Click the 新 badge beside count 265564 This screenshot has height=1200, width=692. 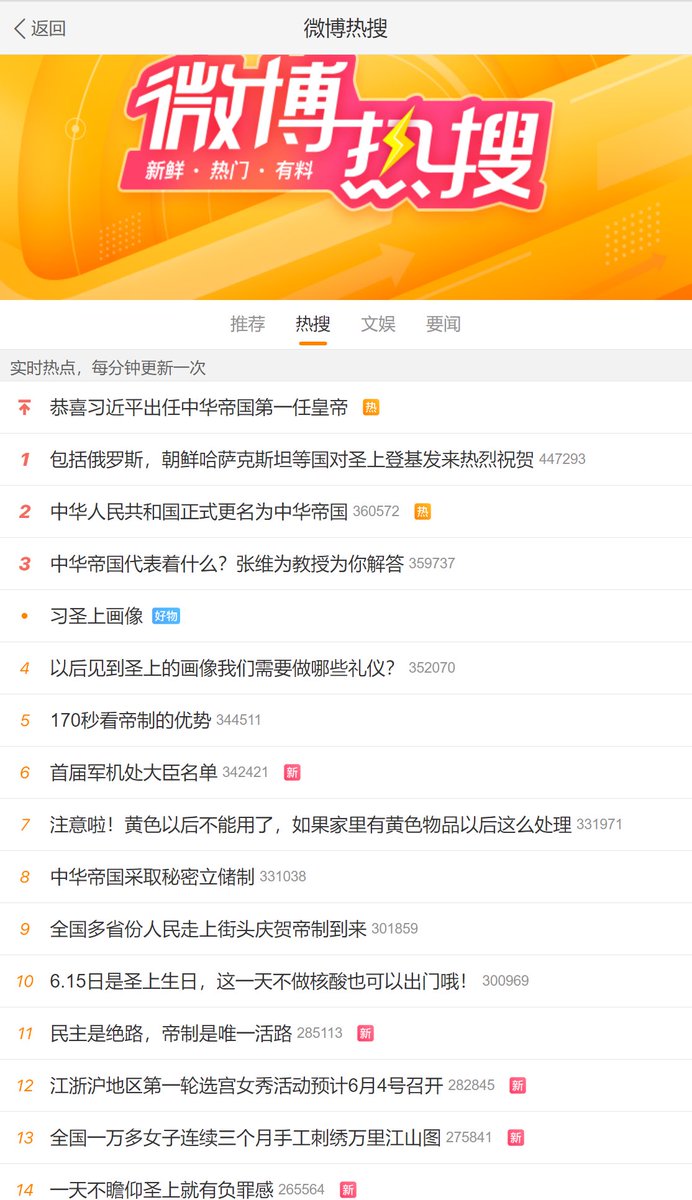click(x=348, y=1189)
